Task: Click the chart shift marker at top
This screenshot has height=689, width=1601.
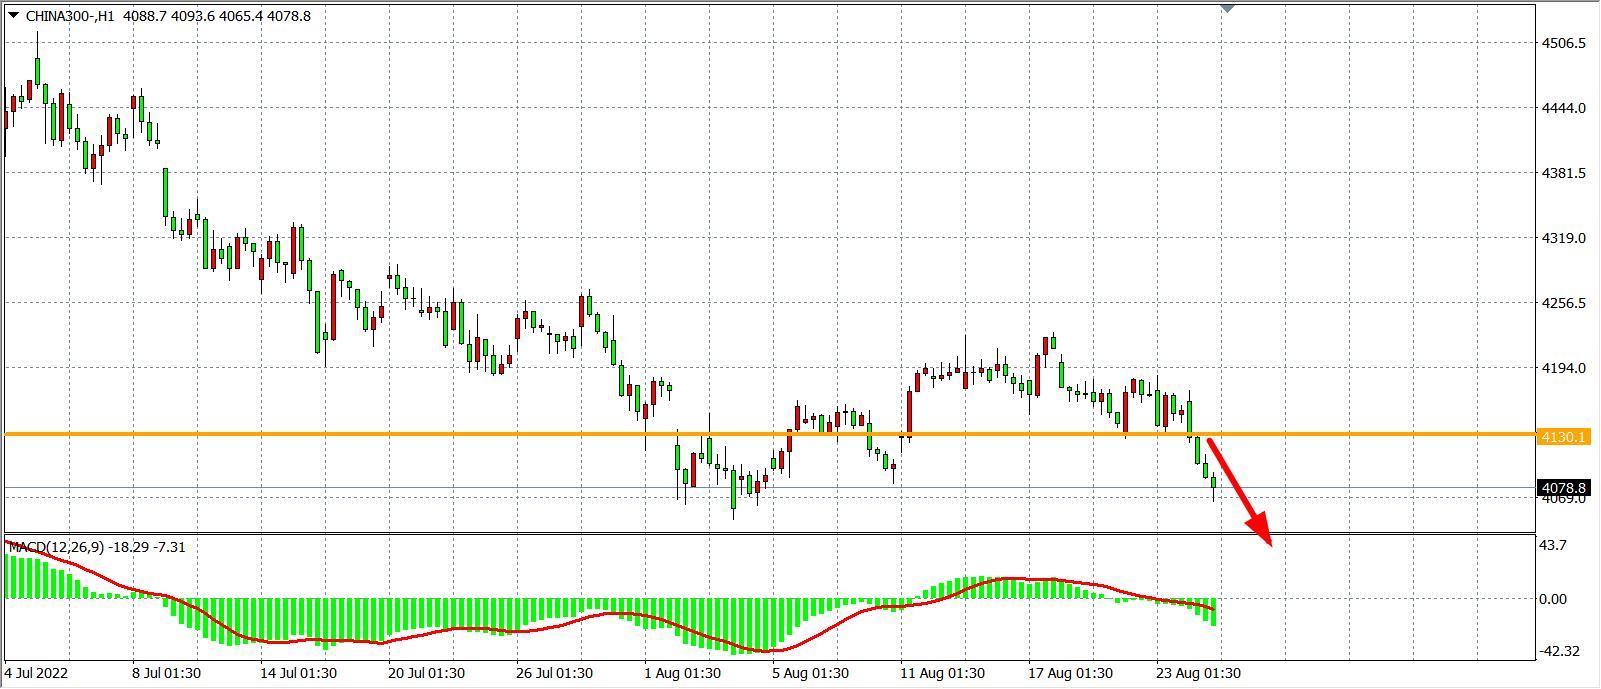Action: point(1227,8)
